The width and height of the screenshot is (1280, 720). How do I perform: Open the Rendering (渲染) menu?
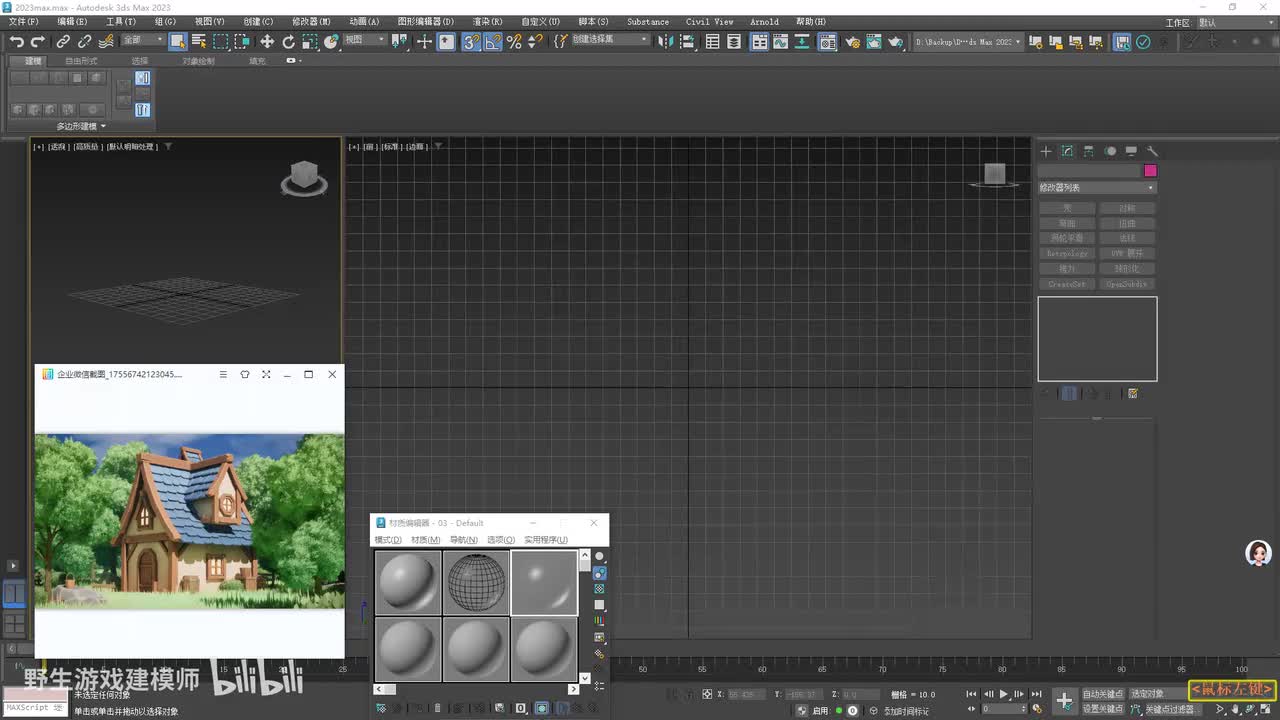pos(487,21)
